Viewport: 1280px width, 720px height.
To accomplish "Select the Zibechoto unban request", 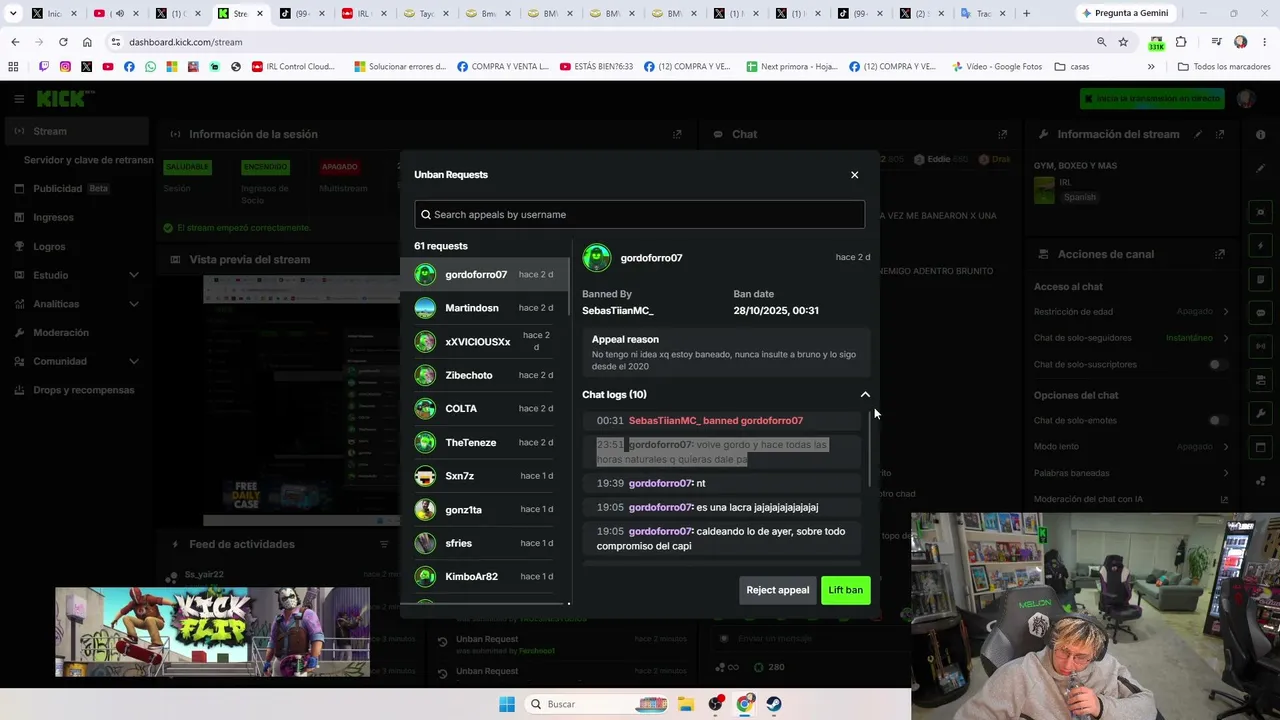I will 485,375.
